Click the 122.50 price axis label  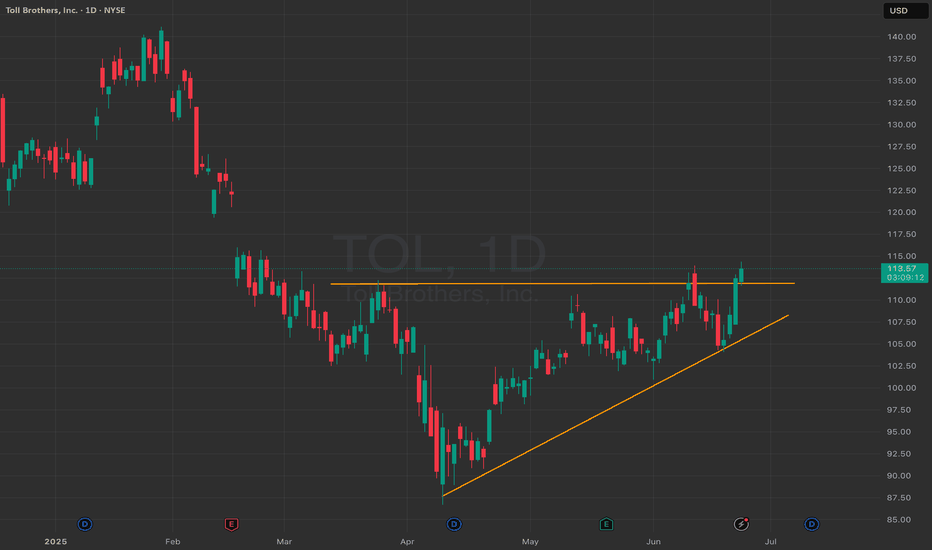coord(901,191)
